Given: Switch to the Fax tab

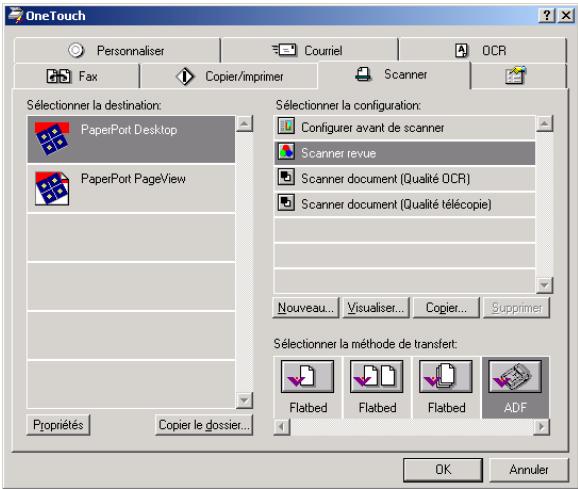Looking at the screenshot, I should [x=77, y=76].
